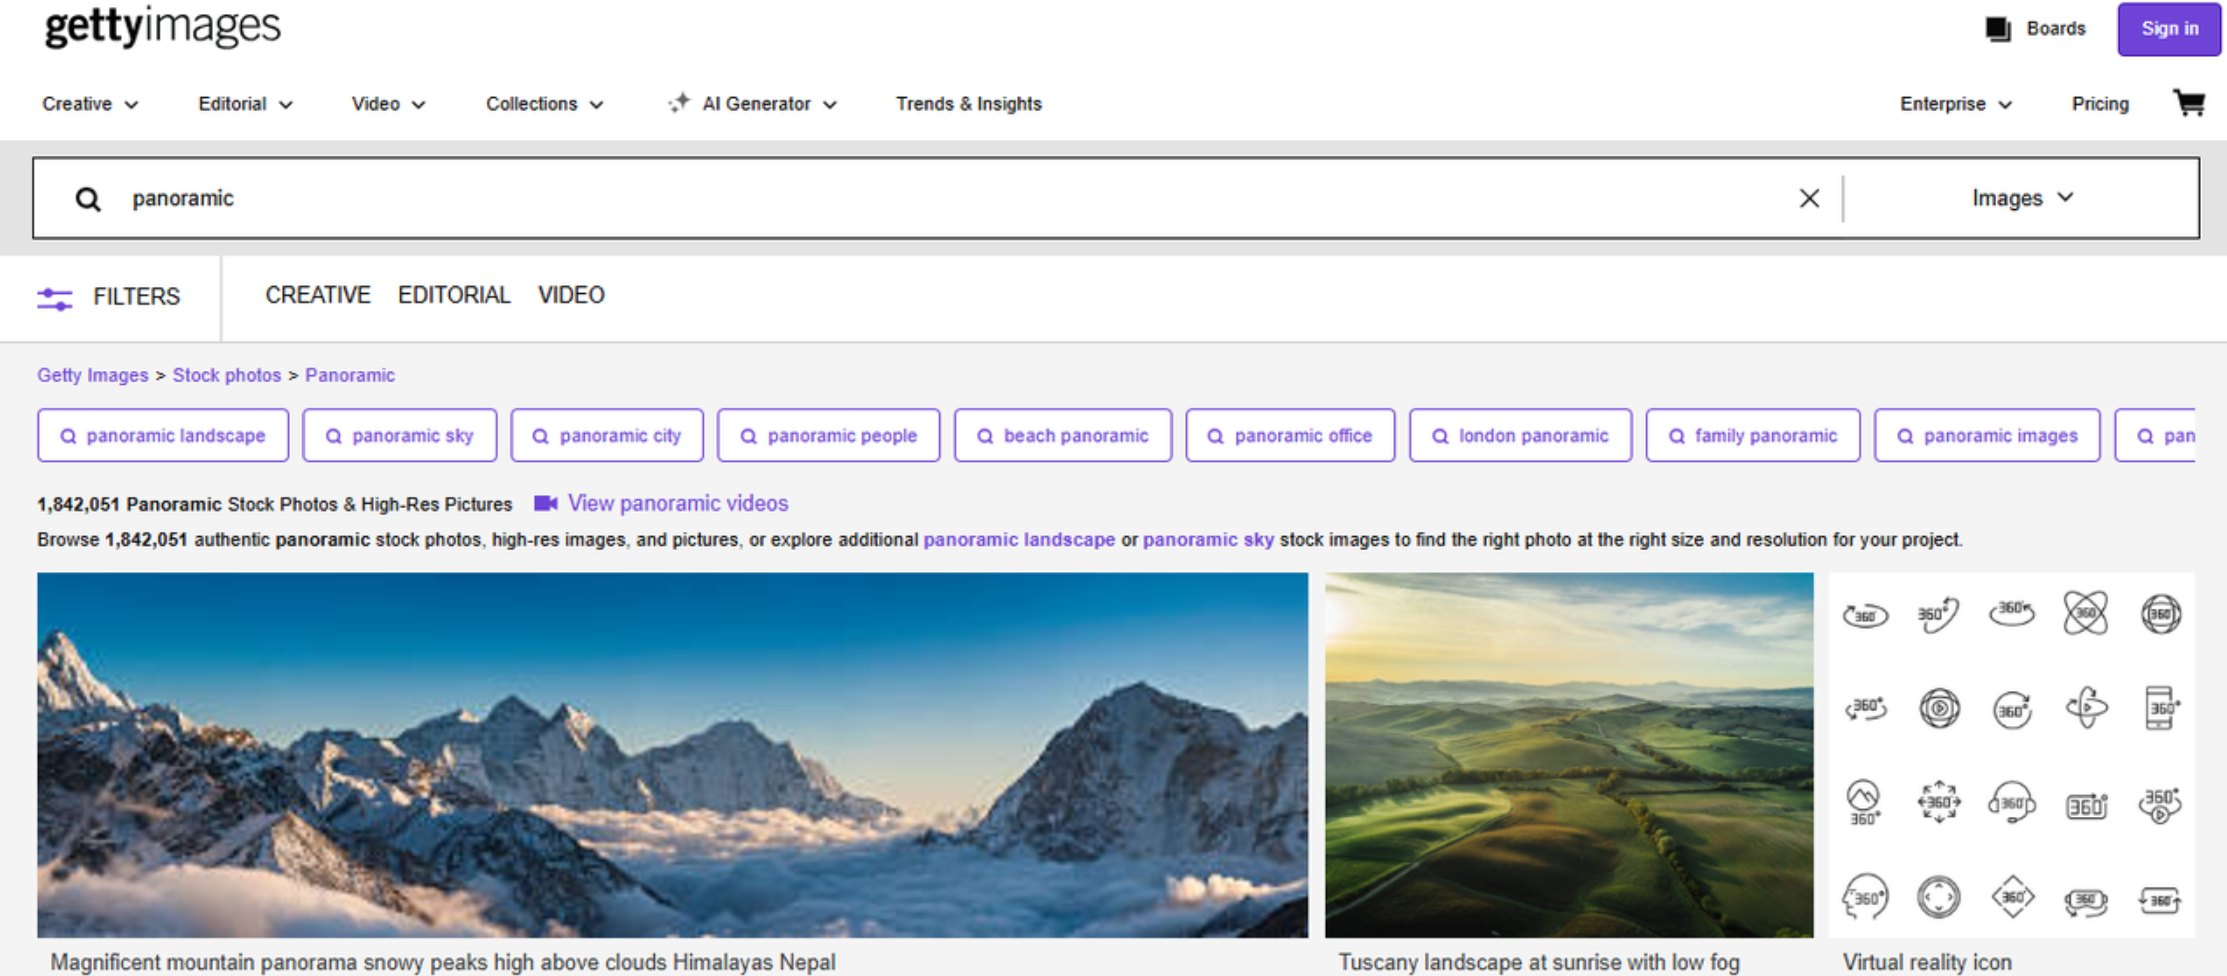Switch to the EDITORIAL results tab
The image size is (2227, 976).
454,295
